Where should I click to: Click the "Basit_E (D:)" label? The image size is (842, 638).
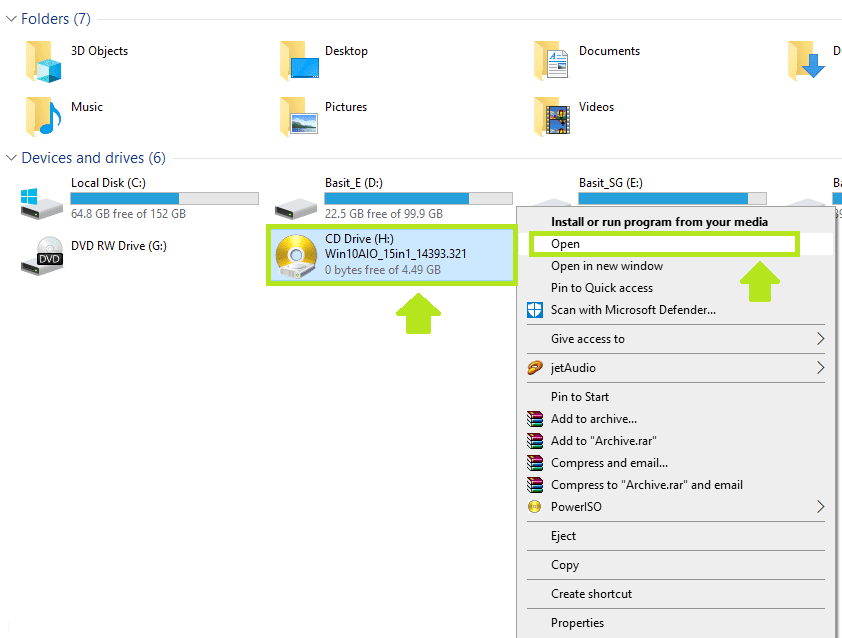tap(354, 183)
